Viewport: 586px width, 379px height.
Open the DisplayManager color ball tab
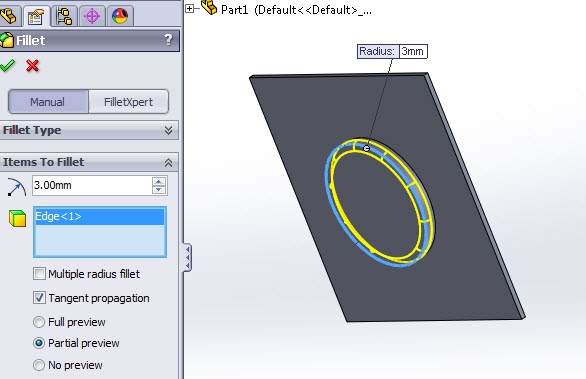tap(120, 16)
